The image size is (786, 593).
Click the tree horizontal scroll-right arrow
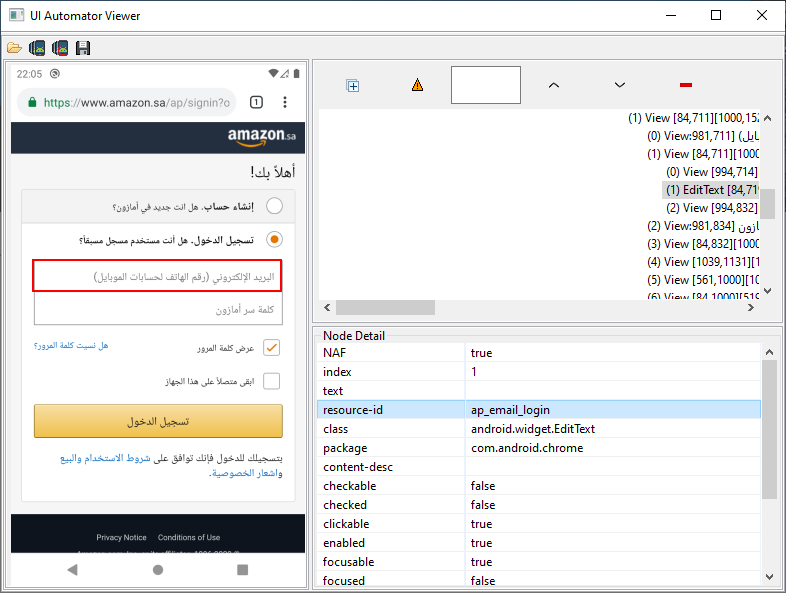[750, 307]
